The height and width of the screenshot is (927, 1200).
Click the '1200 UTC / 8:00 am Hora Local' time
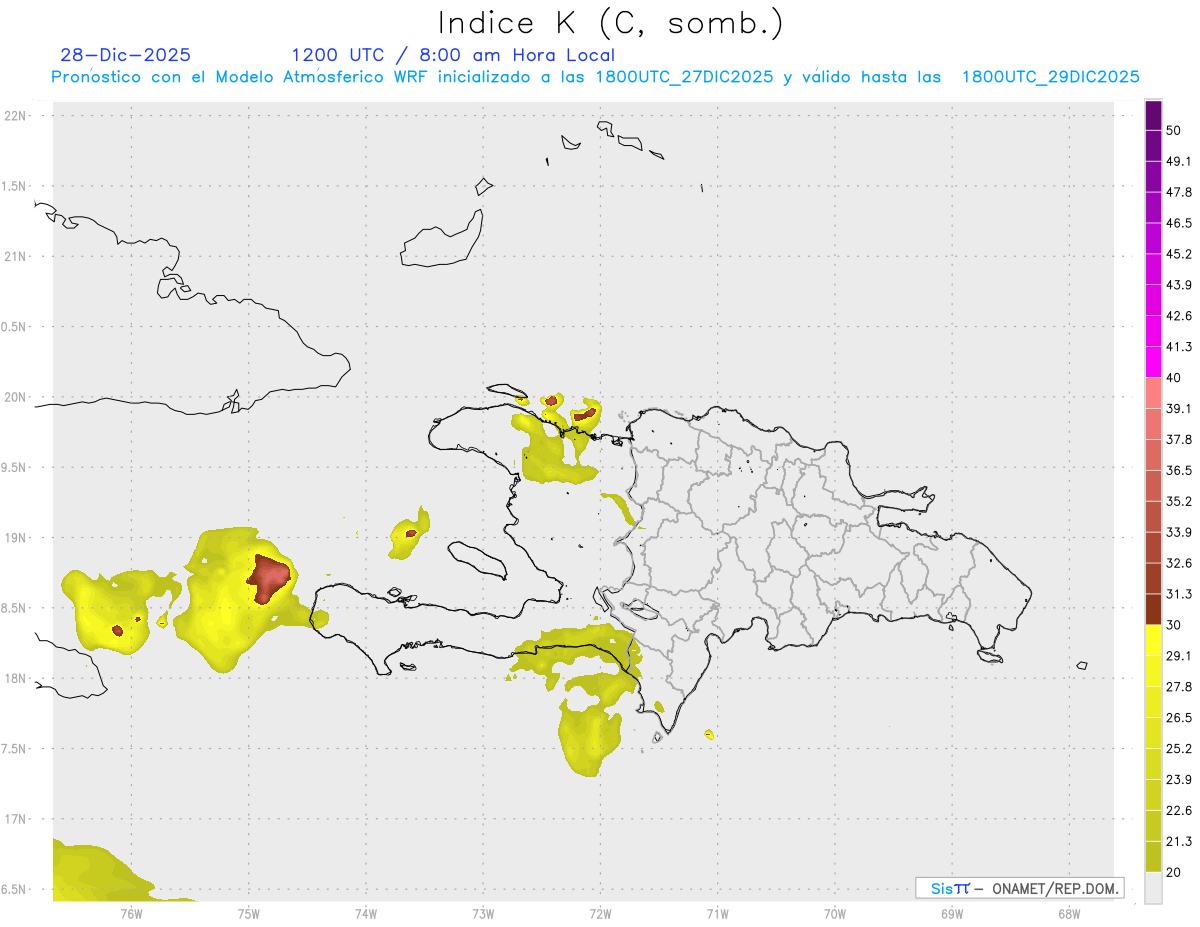(x=453, y=55)
